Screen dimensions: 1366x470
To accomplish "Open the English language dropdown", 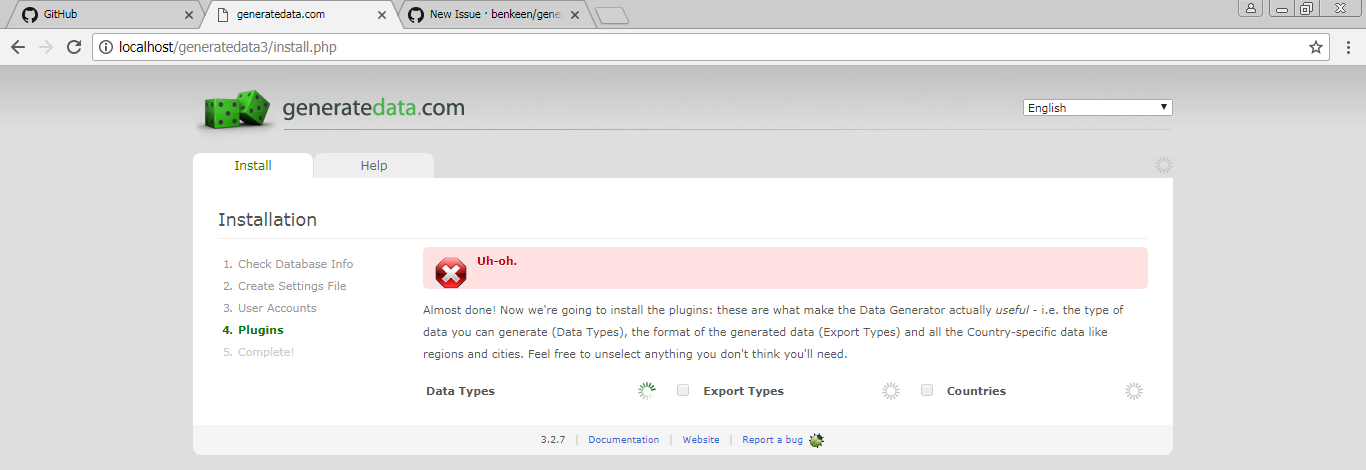I will pos(1097,108).
